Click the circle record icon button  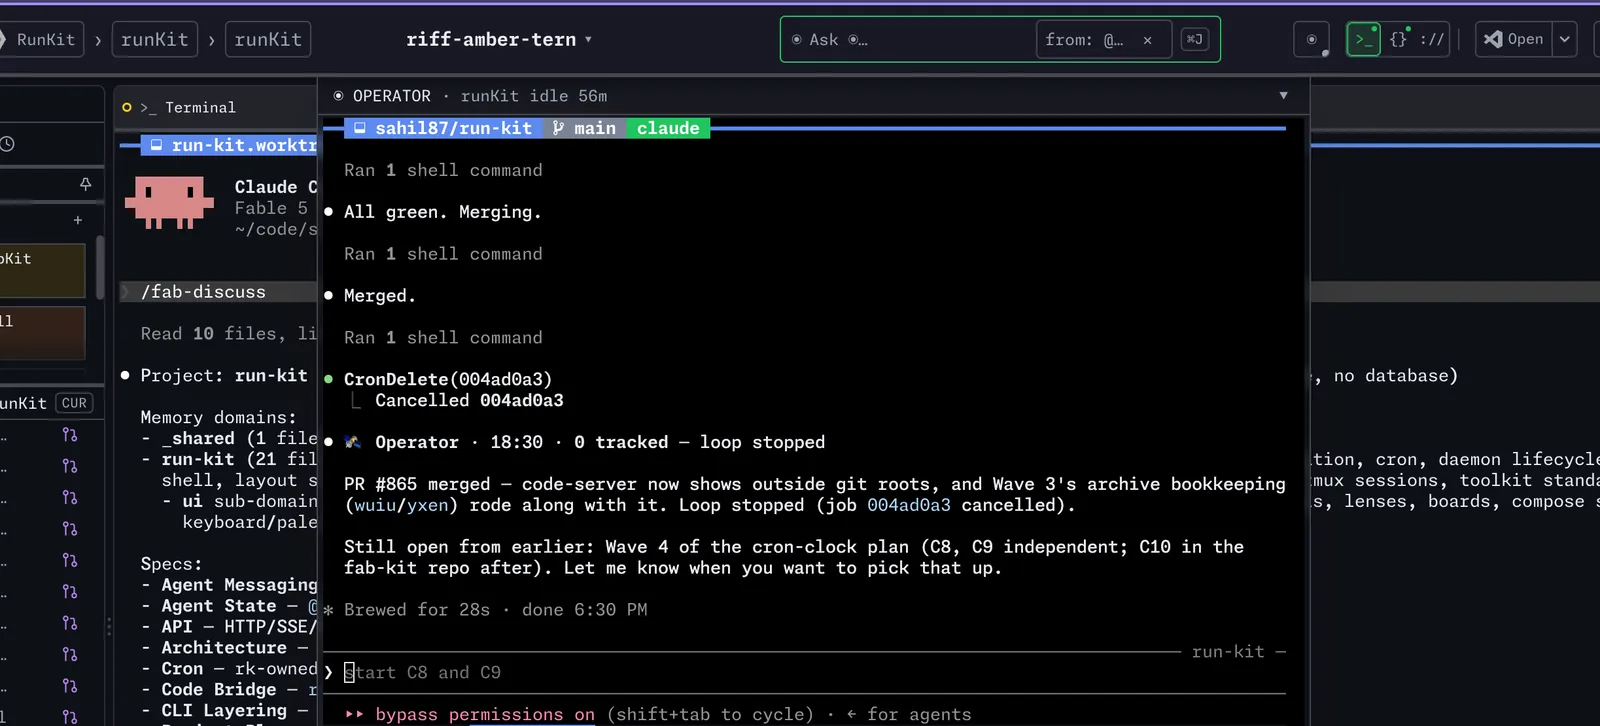pos(1311,39)
